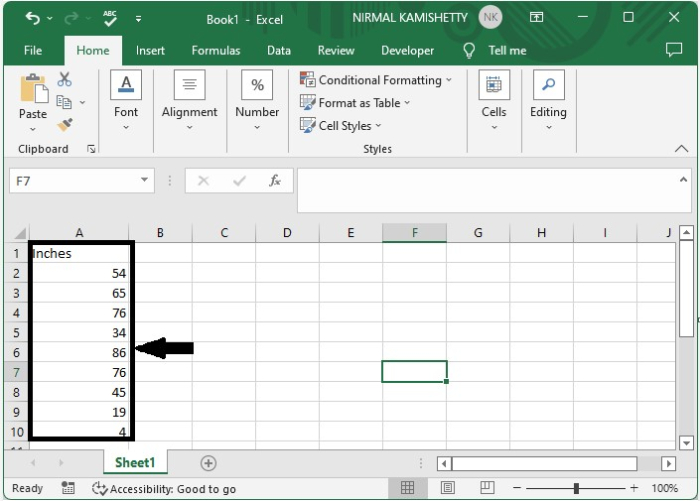This screenshot has width=700, height=501.
Task: Click the cell with value 86
Action: [79, 352]
